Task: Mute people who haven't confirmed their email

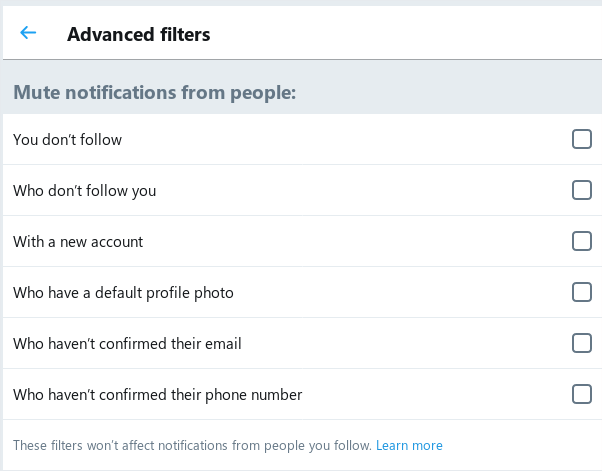Action: click(x=582, y=343)
